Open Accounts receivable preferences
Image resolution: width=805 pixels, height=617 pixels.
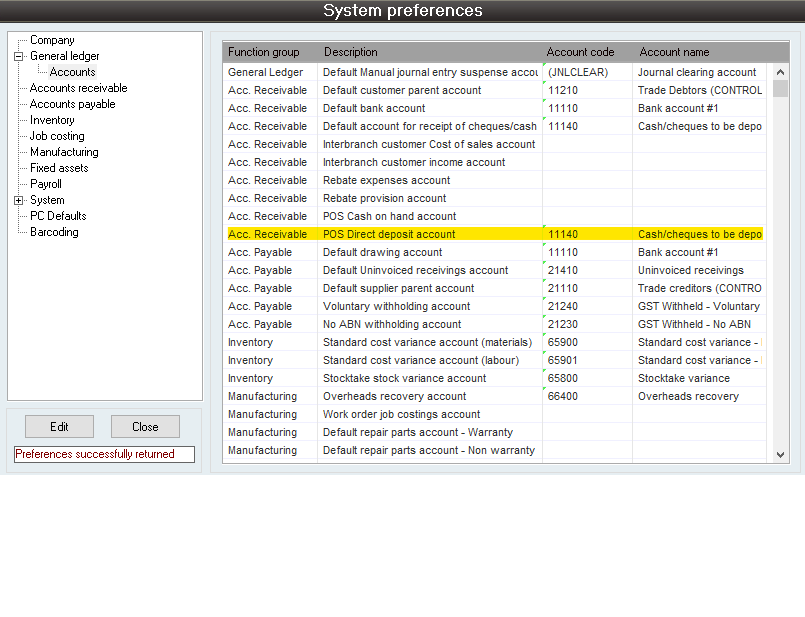click(x=78, y=88)
